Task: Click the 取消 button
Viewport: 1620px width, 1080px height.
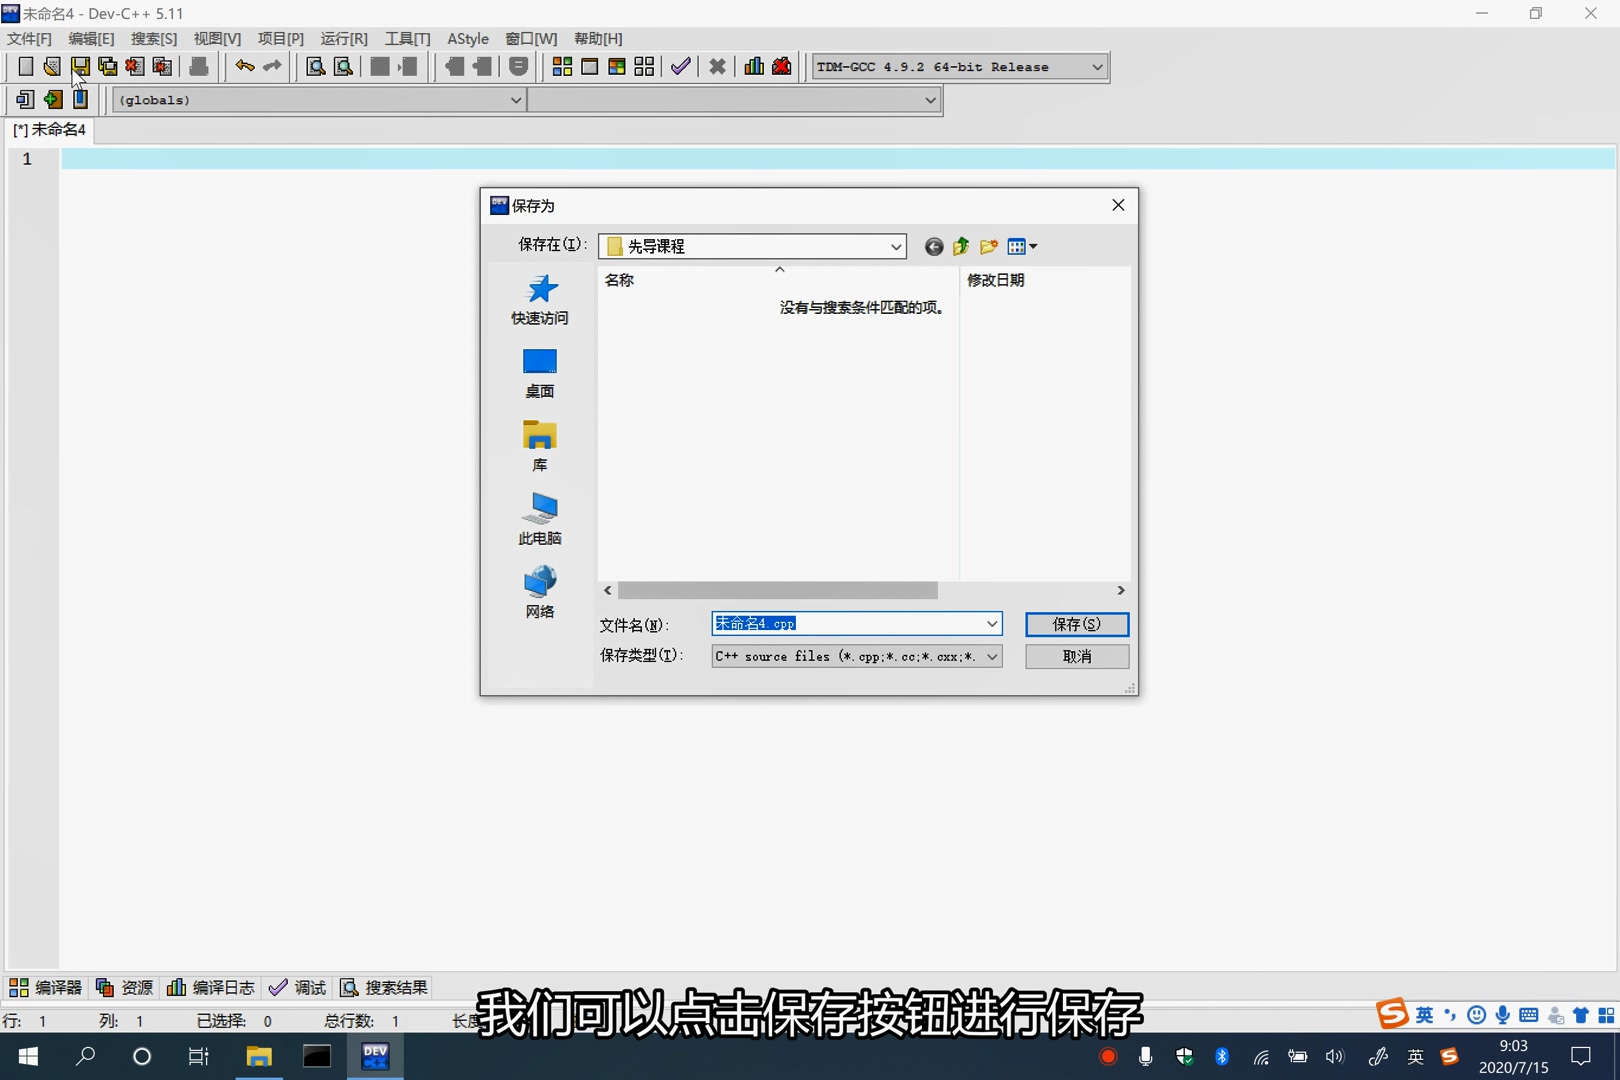Action: [1077, 657]
